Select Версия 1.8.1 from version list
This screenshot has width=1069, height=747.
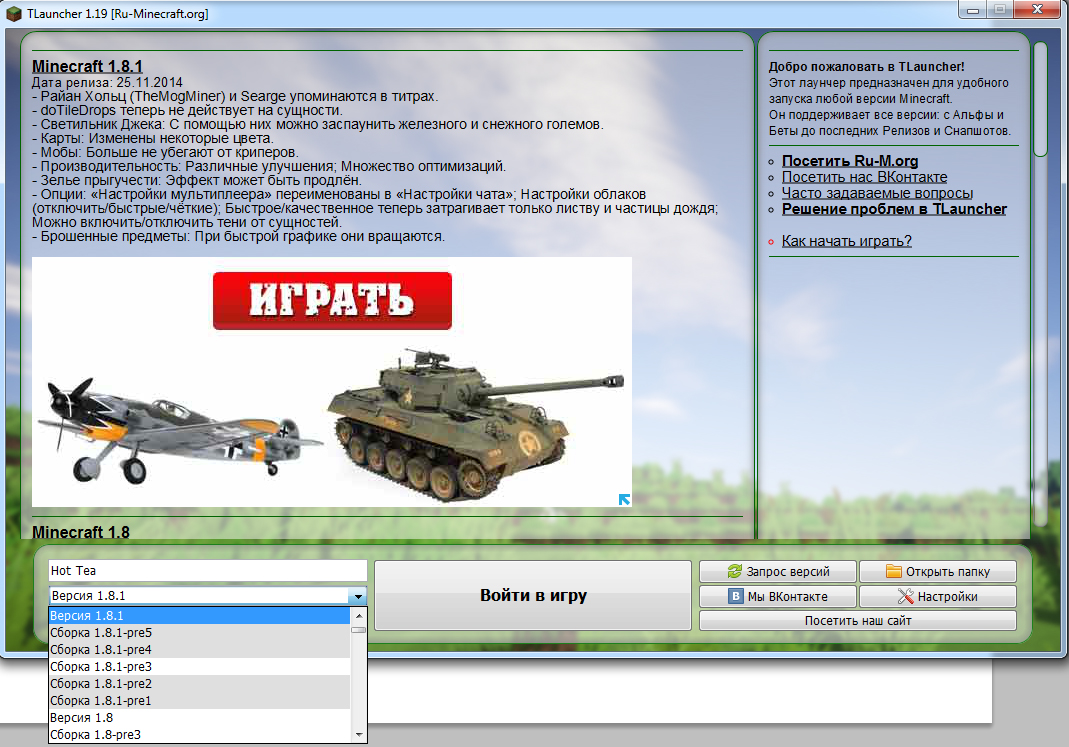(199, 615)
